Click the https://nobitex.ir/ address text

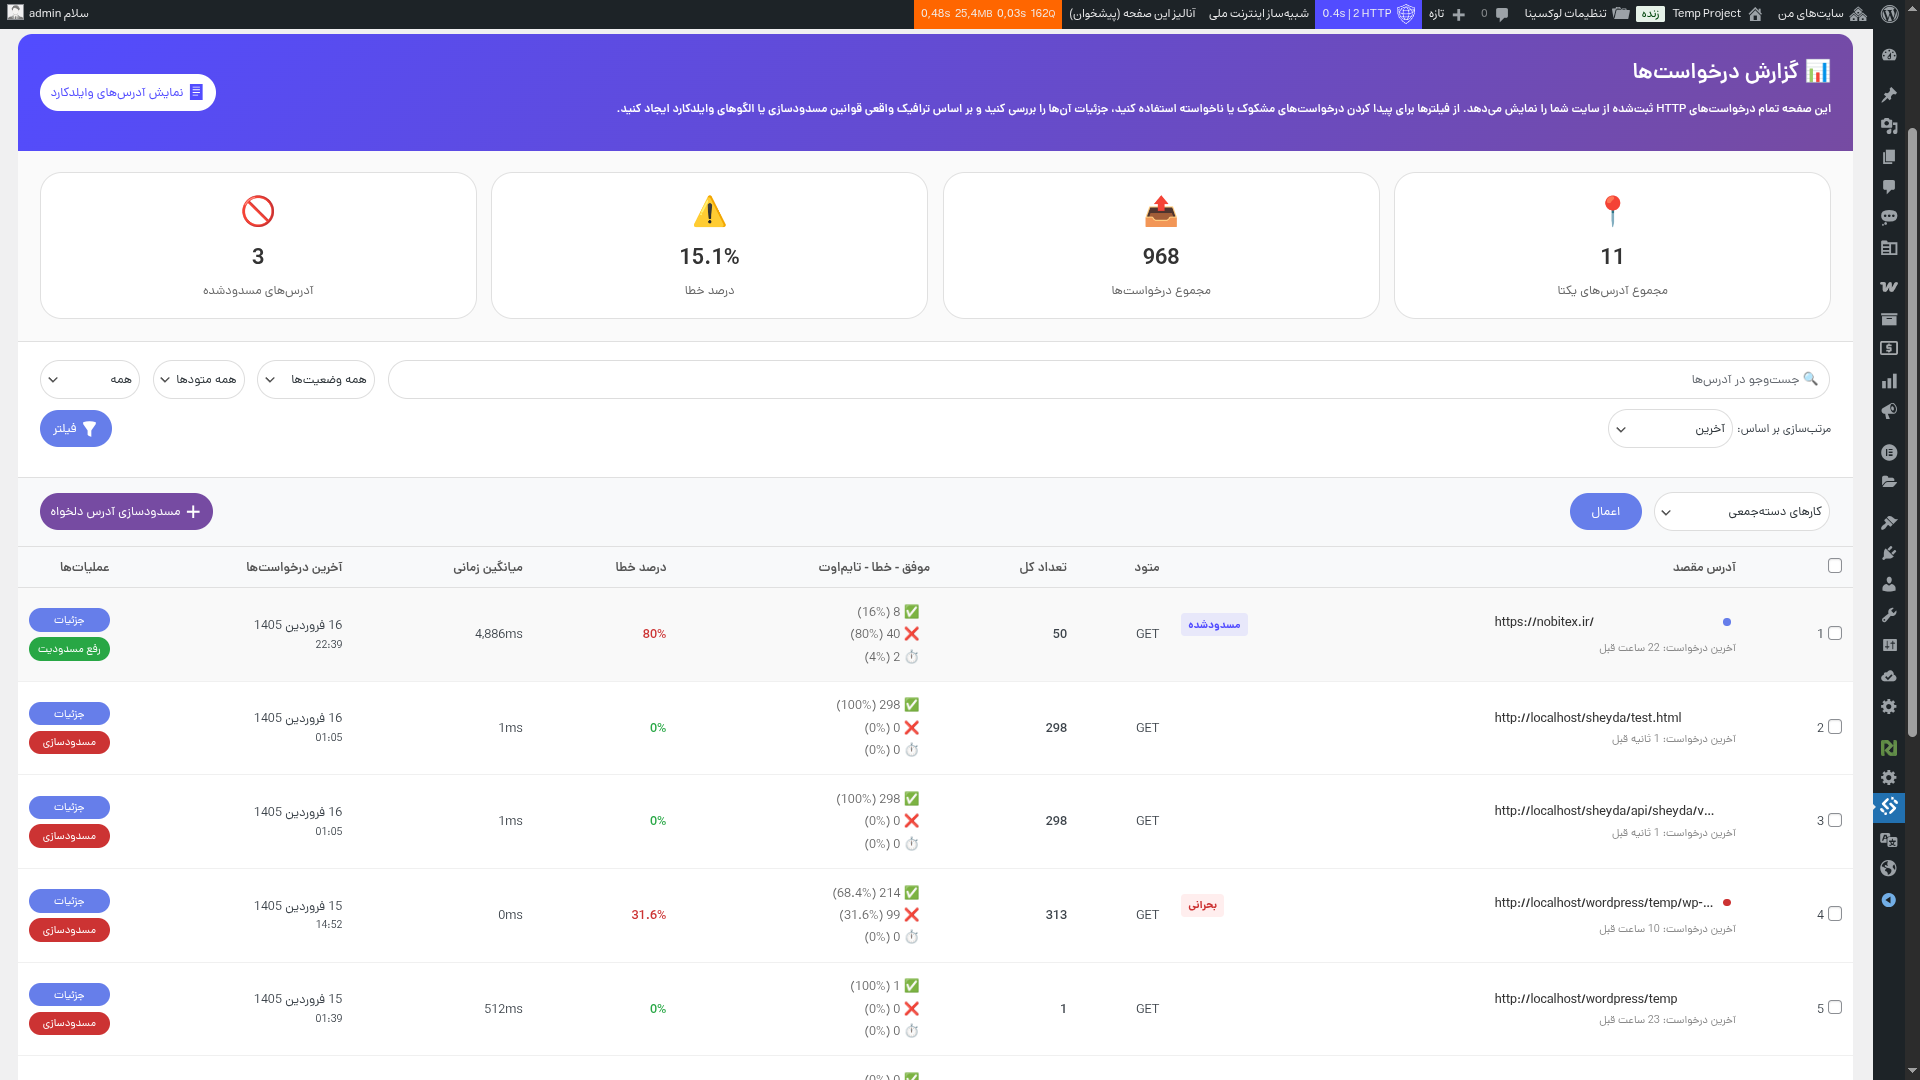point(1544,622)
